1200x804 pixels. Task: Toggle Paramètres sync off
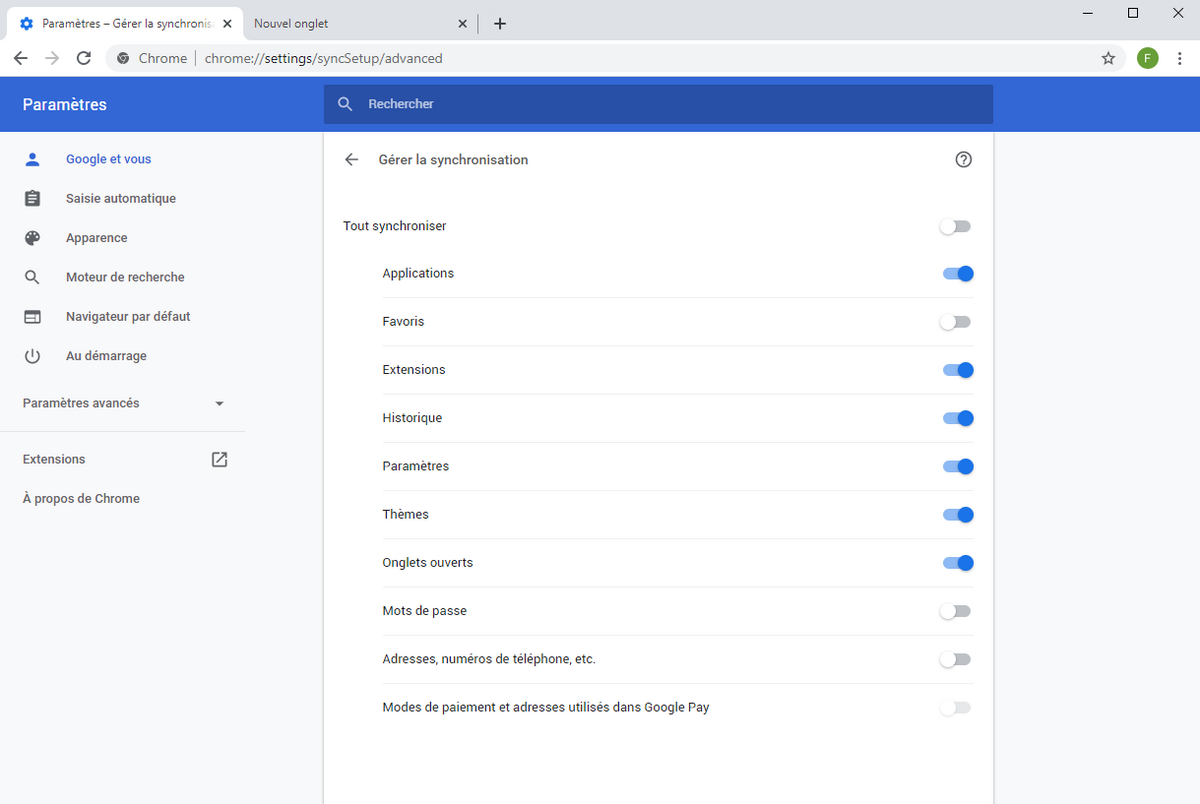(x=958, y=466)
